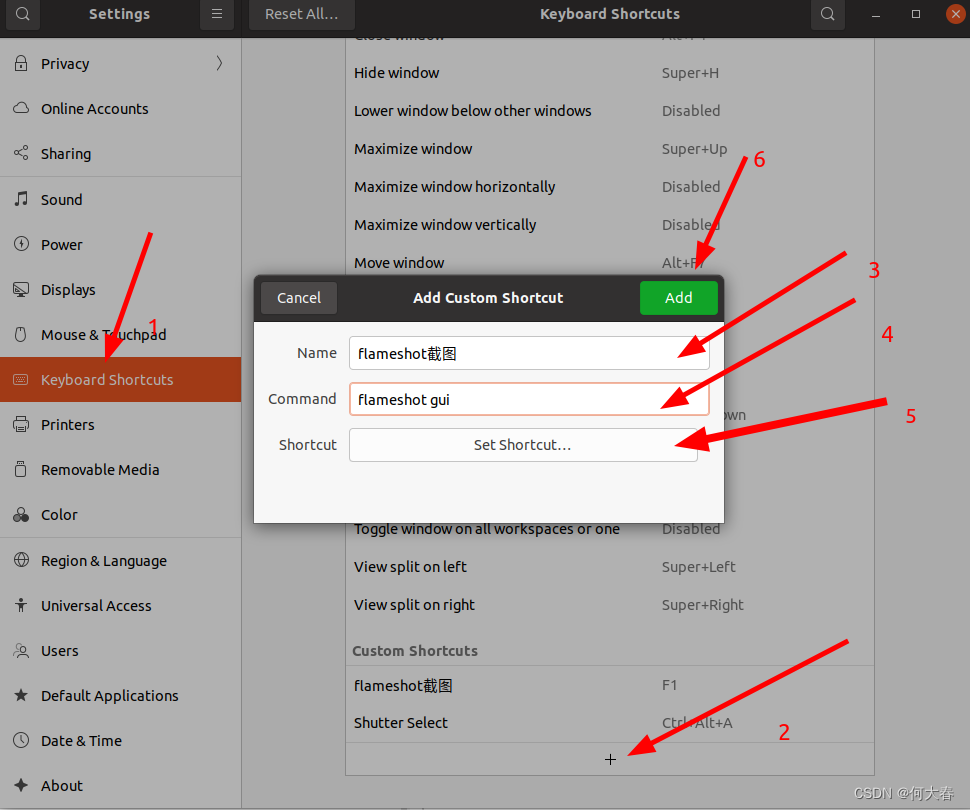The image size is (970, 810).
Task: Click the Power icon
Action: [21, 244]
